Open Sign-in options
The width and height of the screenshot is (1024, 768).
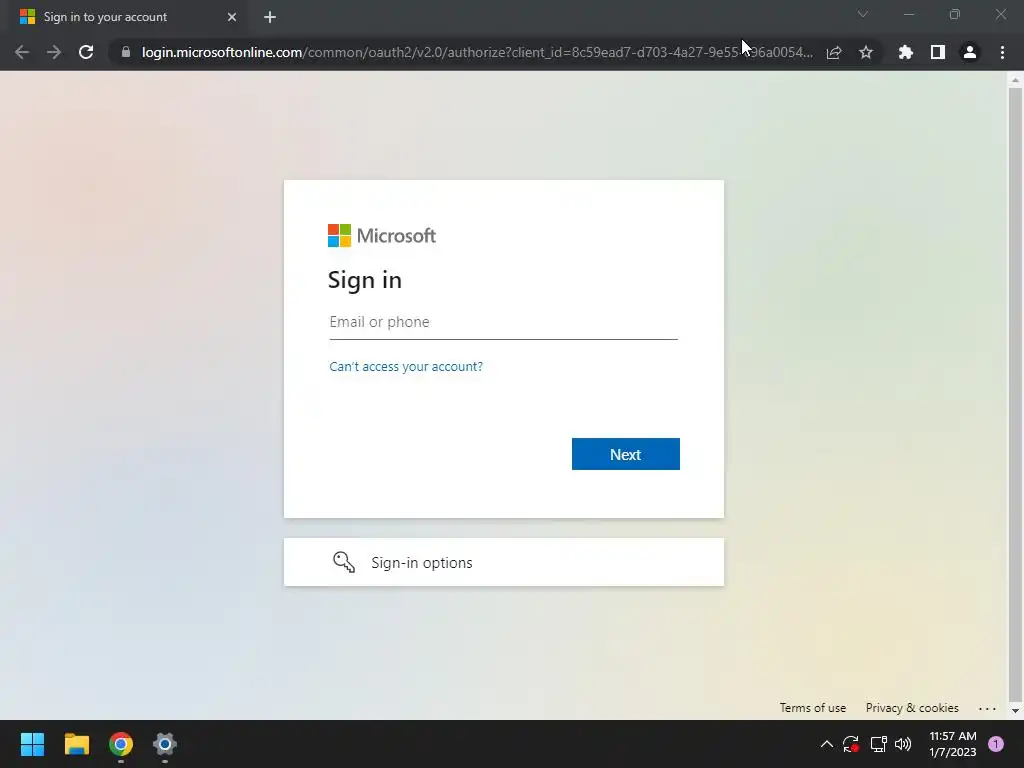coord(504,562)
